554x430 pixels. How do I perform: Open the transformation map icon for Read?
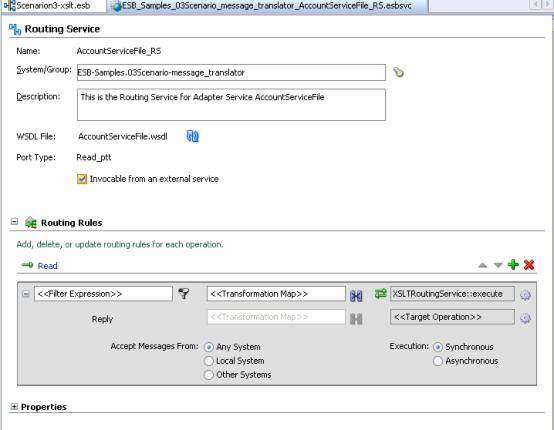click(x=356, y=295)
